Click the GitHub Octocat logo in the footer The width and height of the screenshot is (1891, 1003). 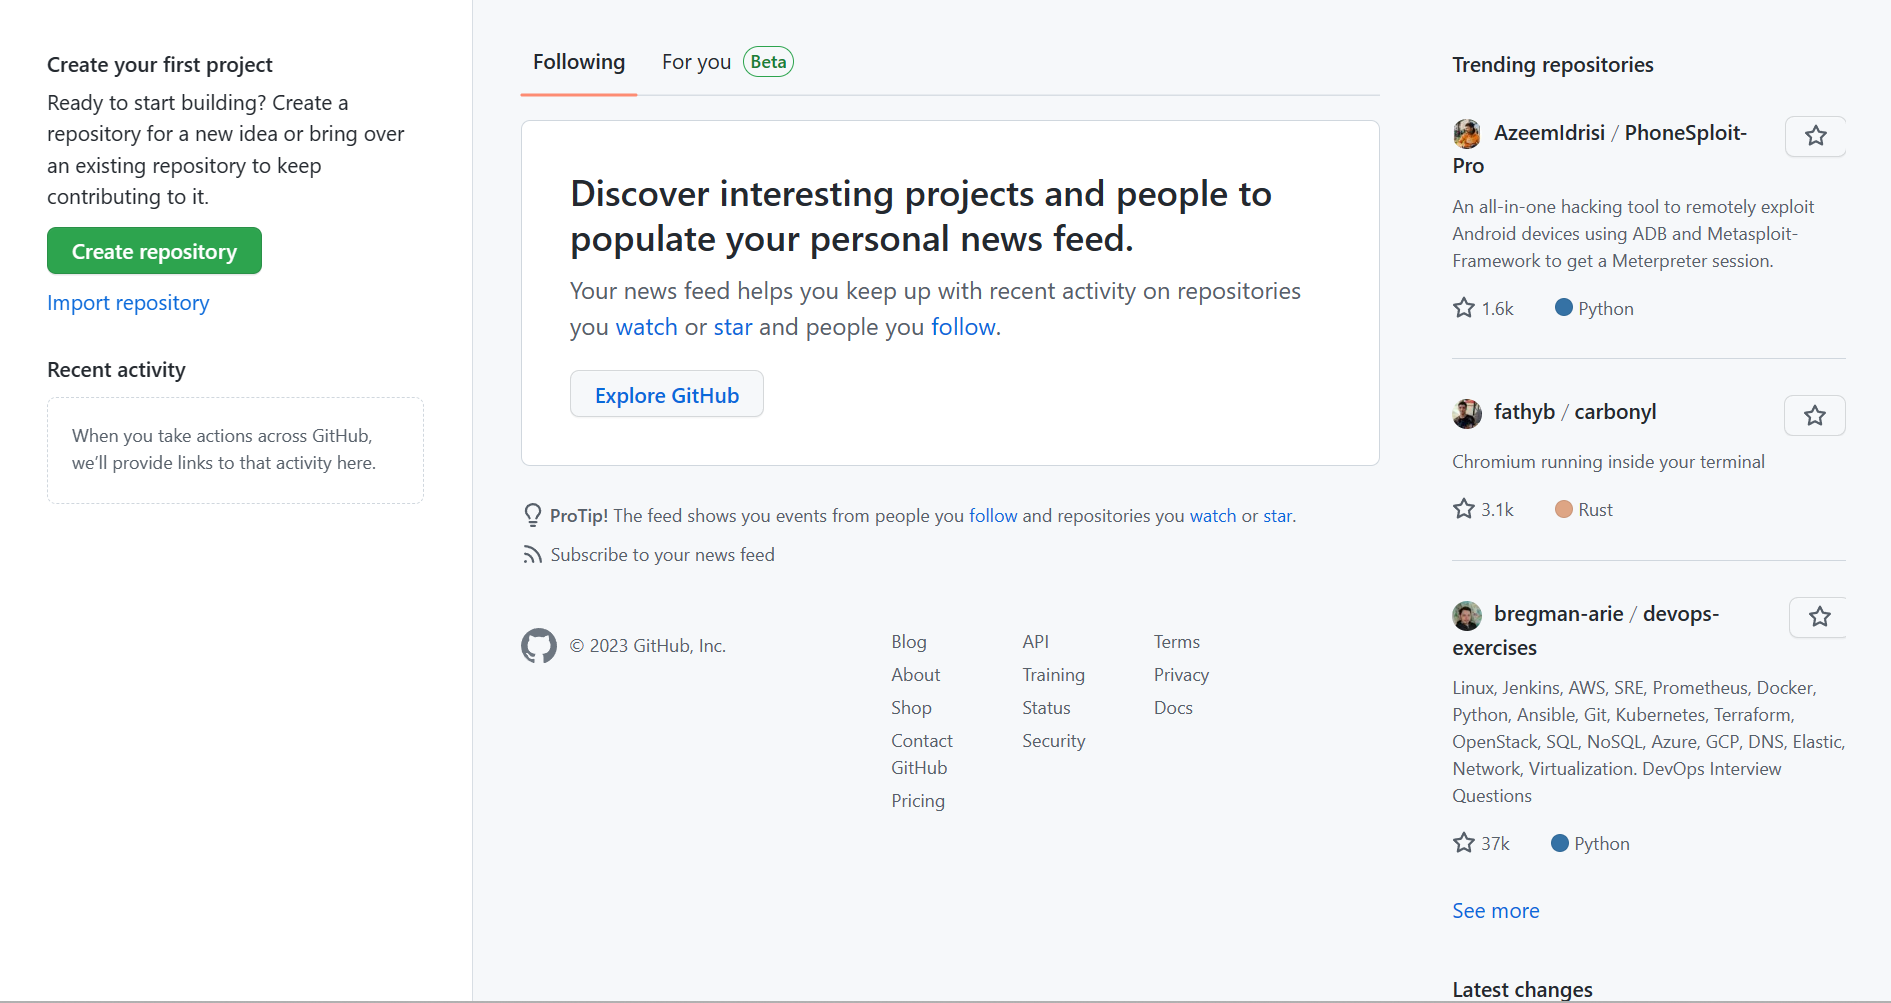pos(539,646)
